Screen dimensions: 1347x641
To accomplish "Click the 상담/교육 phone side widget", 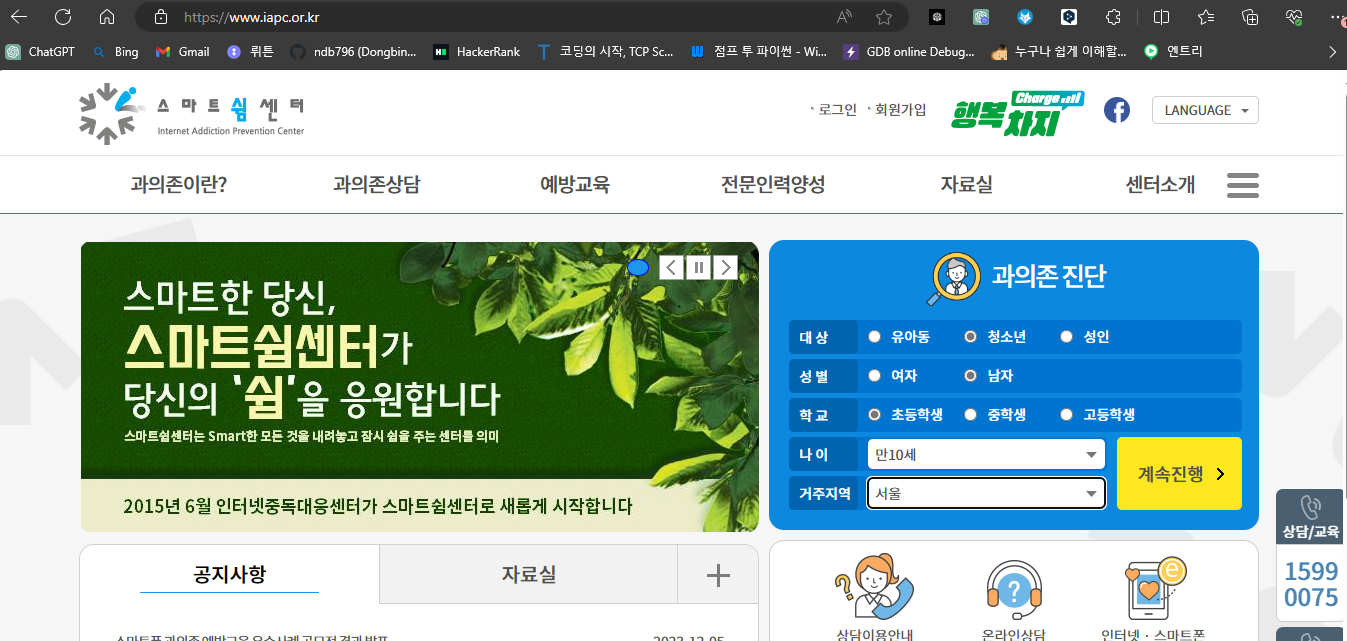I will (x=1311, y=517).
